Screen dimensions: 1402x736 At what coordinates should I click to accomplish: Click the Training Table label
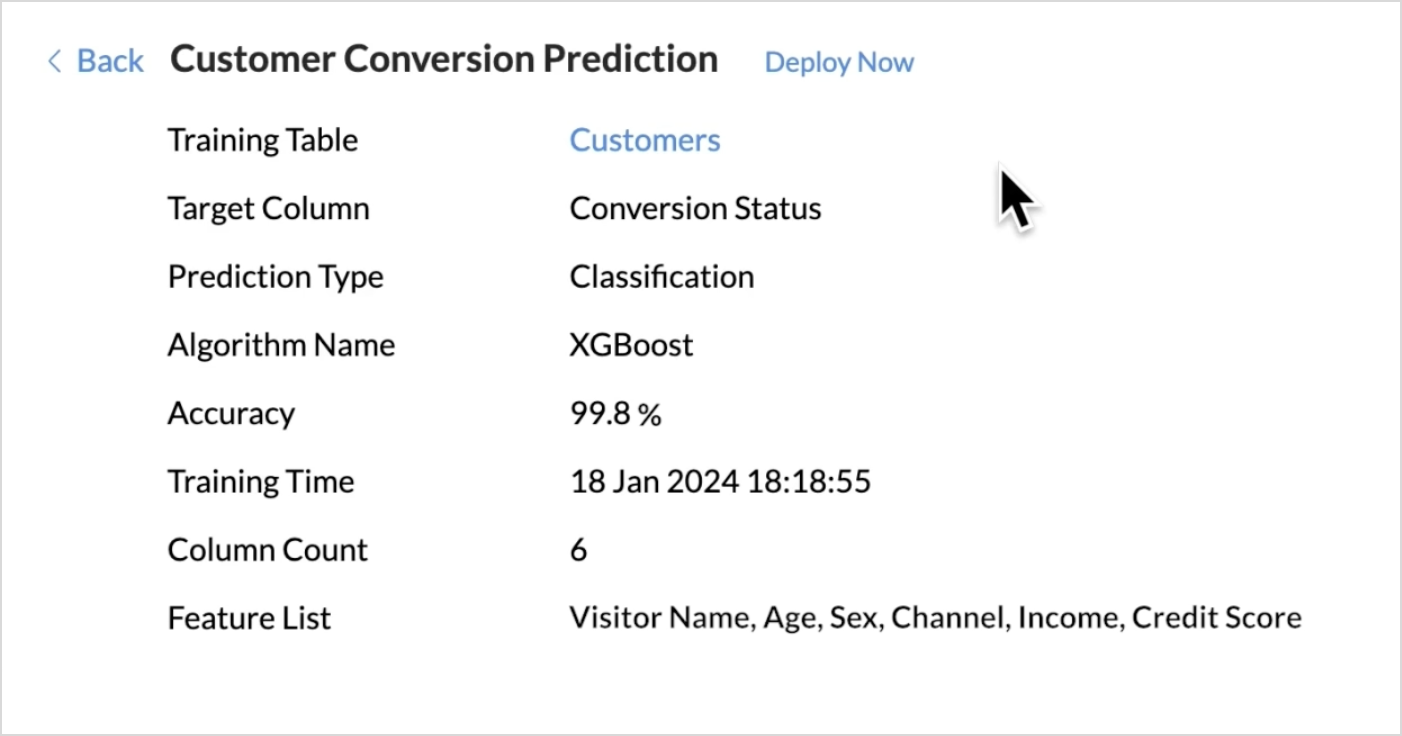pos(262,140)
